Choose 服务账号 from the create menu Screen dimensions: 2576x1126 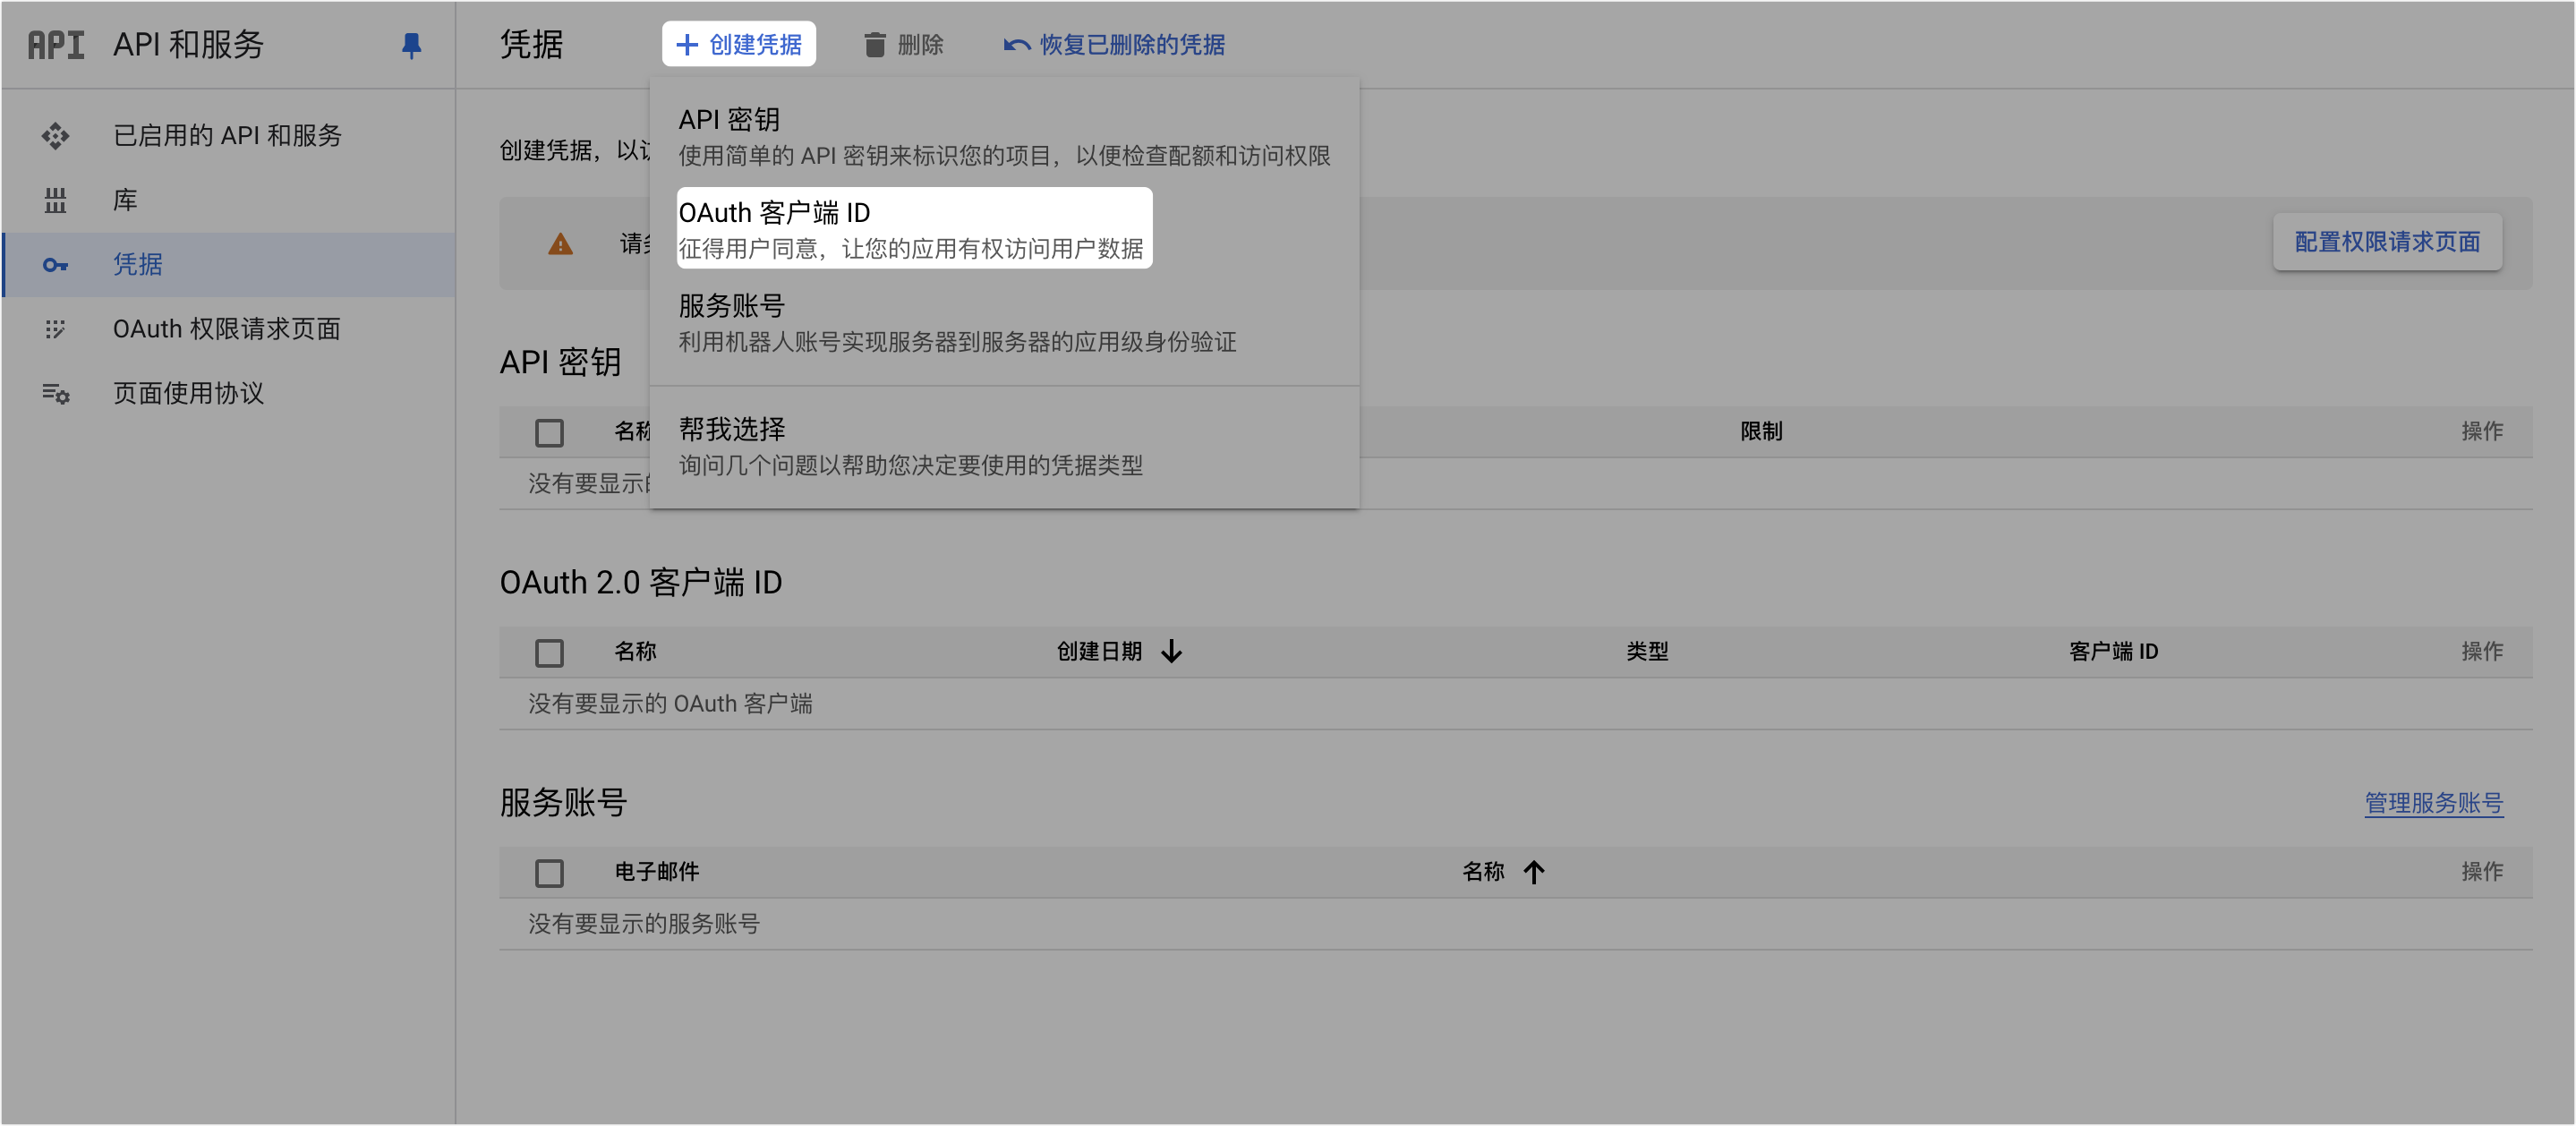click(1004, 323)
